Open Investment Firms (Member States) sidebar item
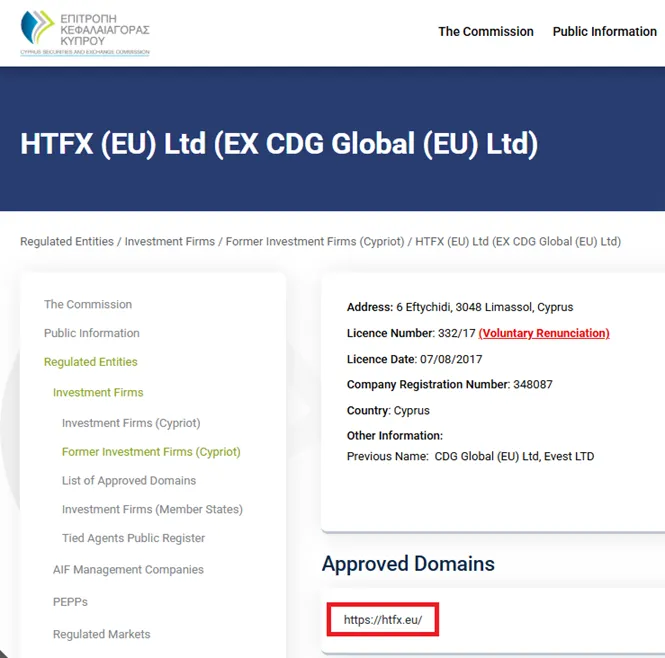The width and height of the screenshot is (665, 658). coord(152,509)
